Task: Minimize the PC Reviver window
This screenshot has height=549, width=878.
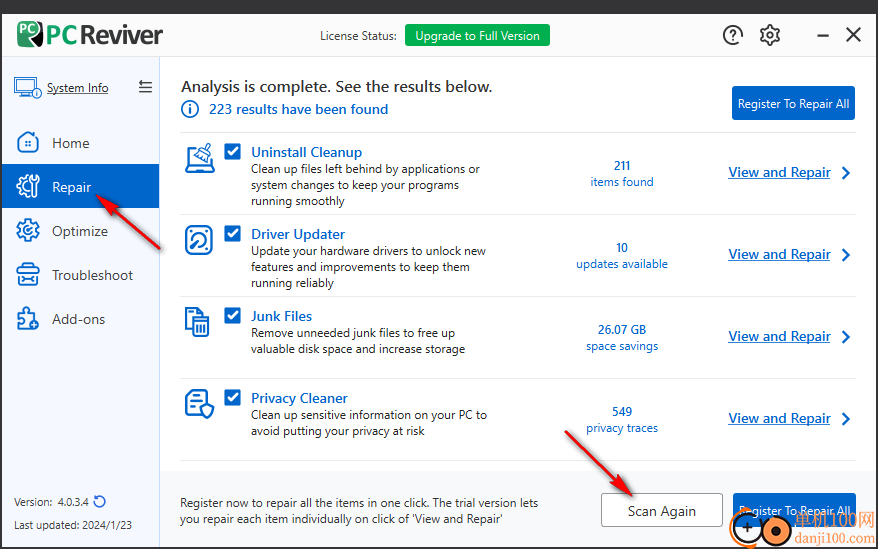Action: (823, 35)
